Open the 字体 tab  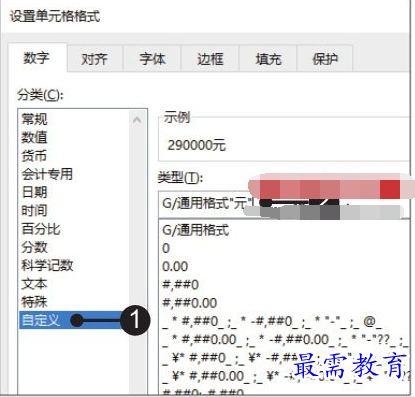click(x=152, y=59)
